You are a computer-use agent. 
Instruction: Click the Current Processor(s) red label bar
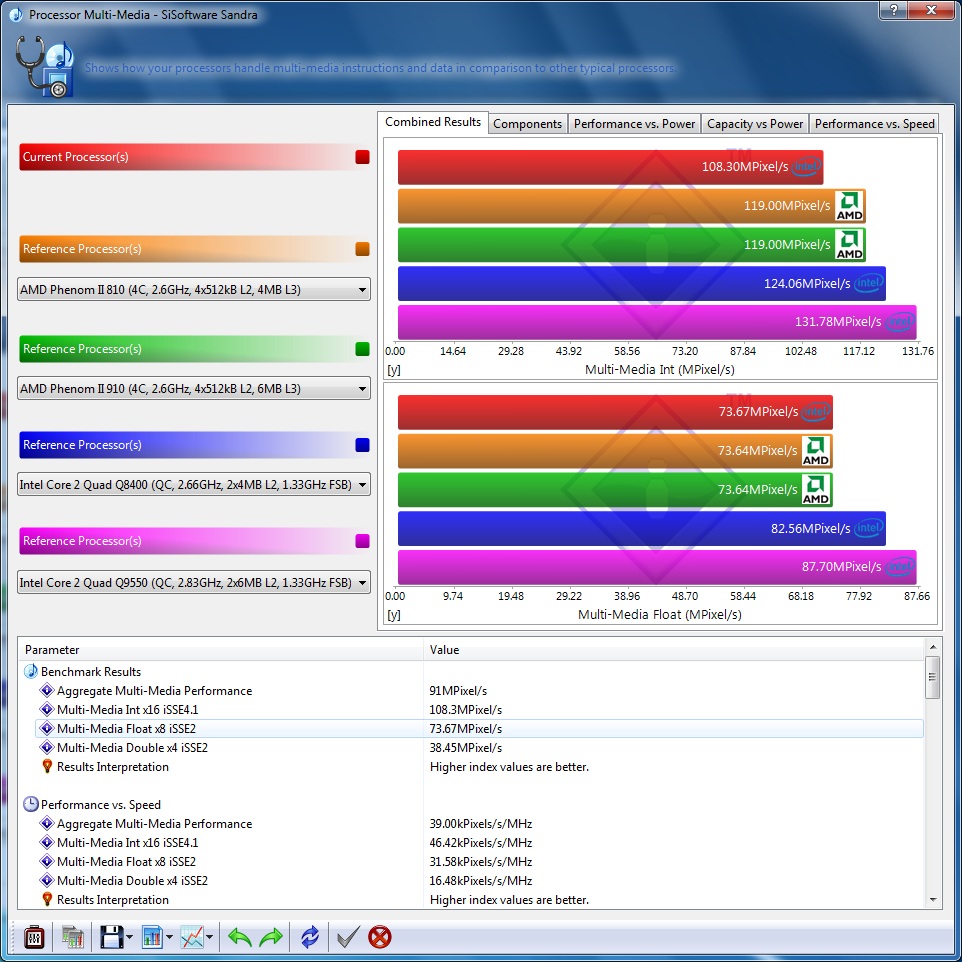194,156
